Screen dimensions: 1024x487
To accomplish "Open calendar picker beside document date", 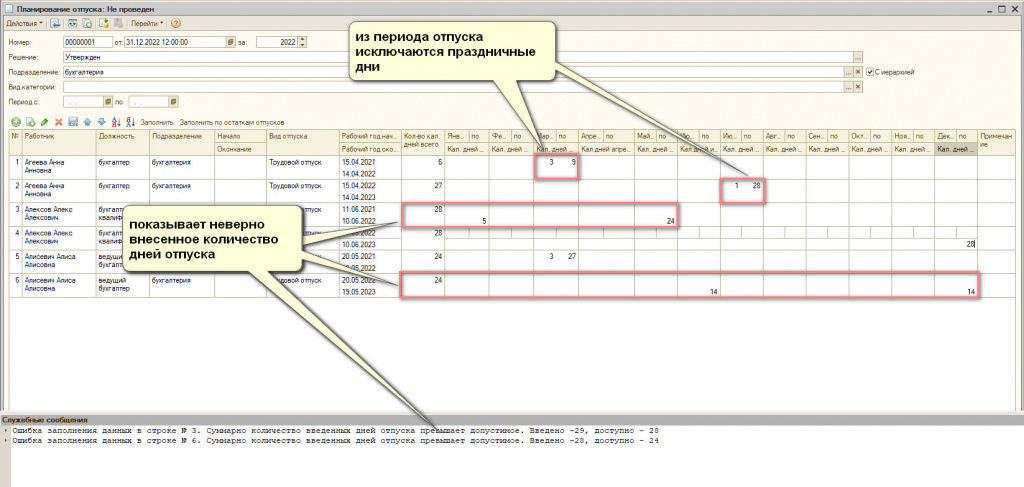I will [230, 42].
